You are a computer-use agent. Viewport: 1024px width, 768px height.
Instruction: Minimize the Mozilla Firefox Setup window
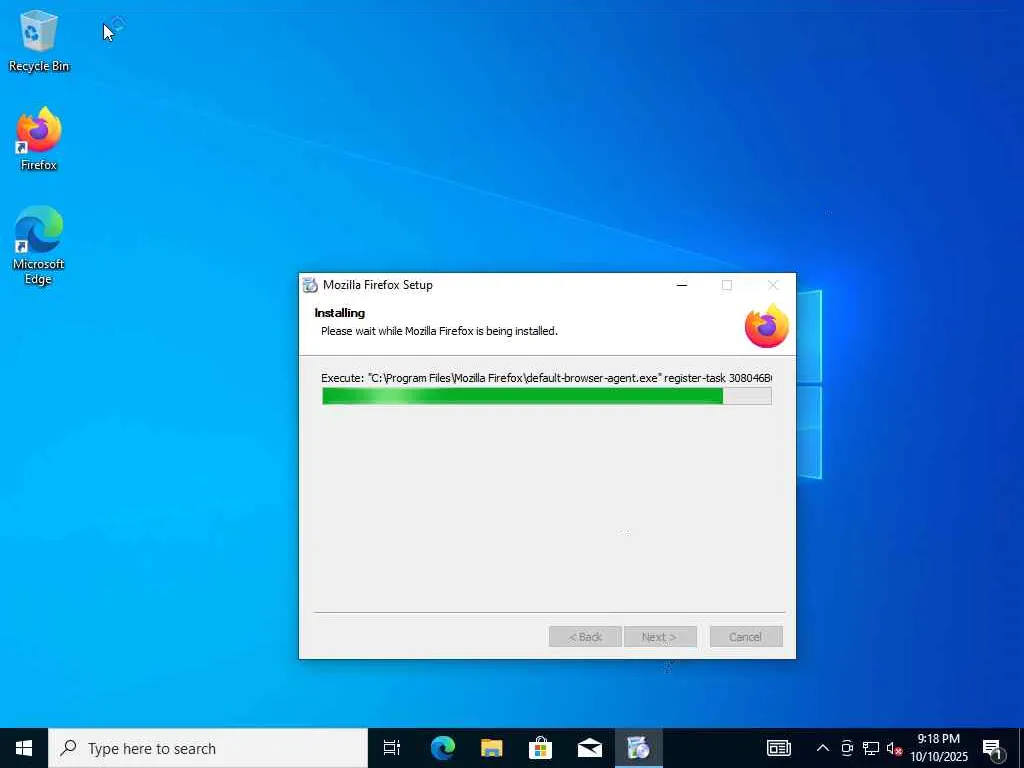click(682, 285)
